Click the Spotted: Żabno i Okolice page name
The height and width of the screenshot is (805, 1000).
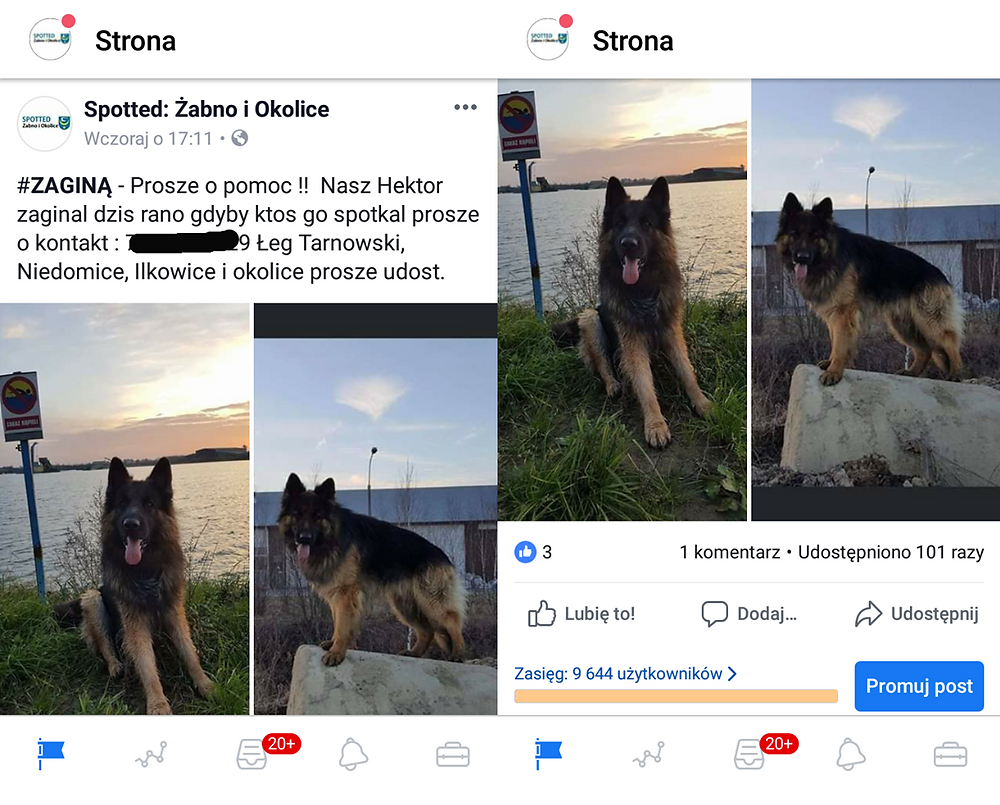pyautogui.click(x=207, y=109)
